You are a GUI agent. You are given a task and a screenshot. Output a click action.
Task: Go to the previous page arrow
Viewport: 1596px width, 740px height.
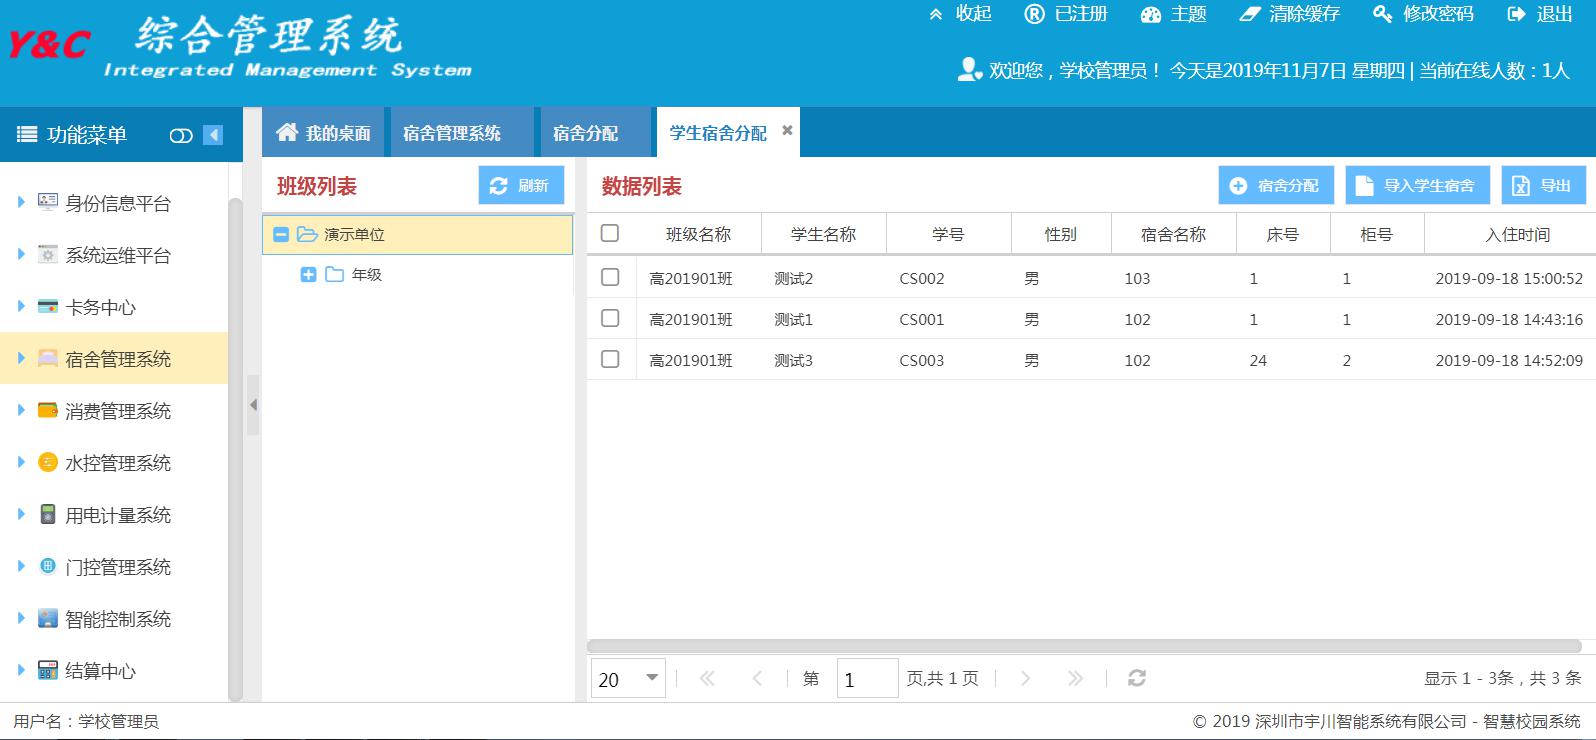[757, 678]
